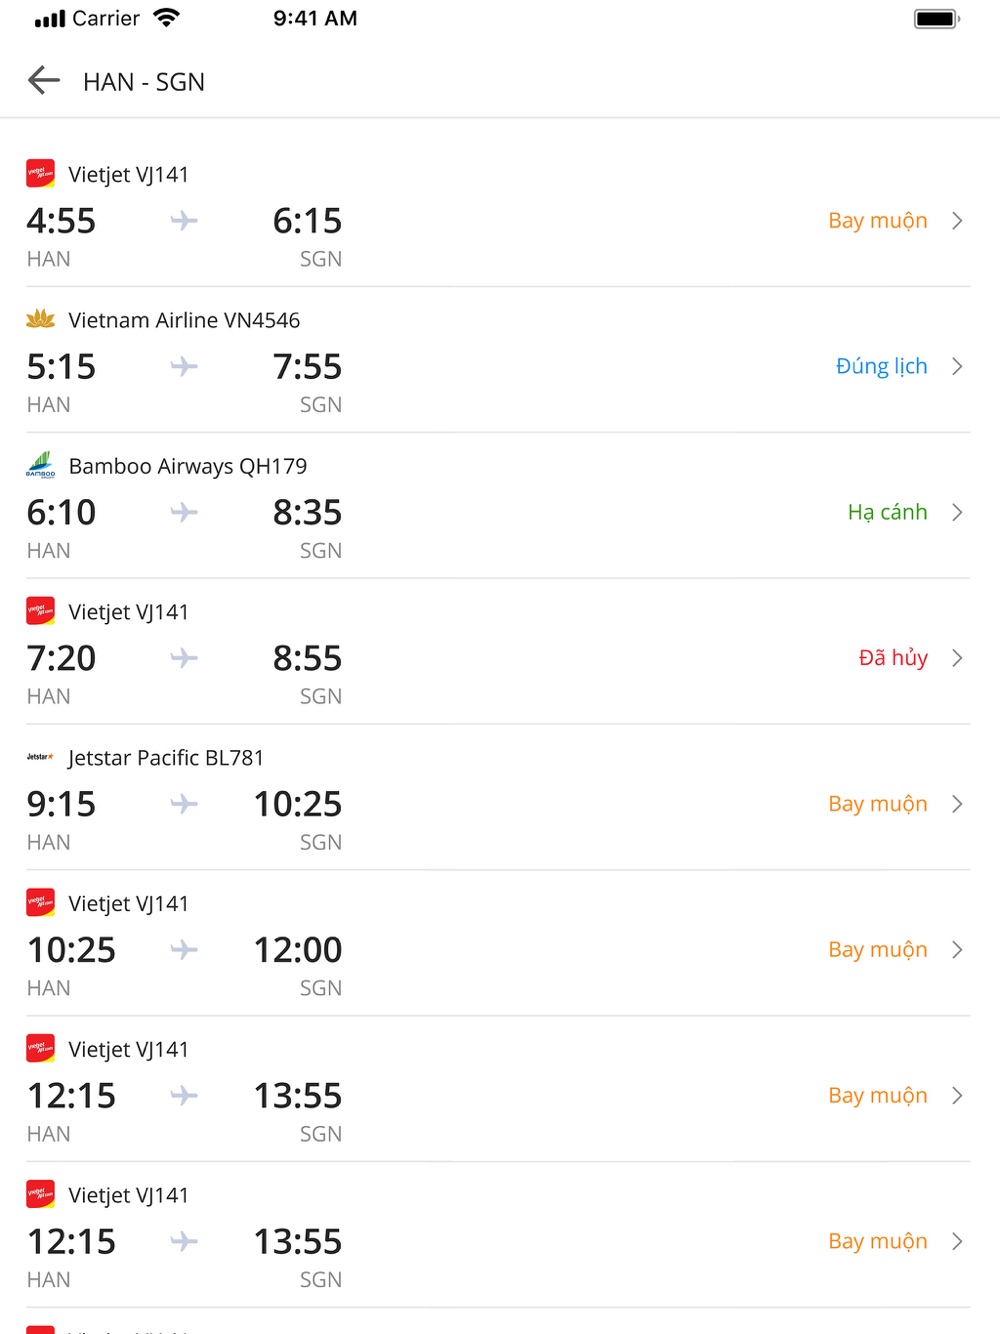Click Jetstar Pacific logo icon
The width and height of the screenshot is (1000, 1334).
pyautogui.click(x=40, y=757)
